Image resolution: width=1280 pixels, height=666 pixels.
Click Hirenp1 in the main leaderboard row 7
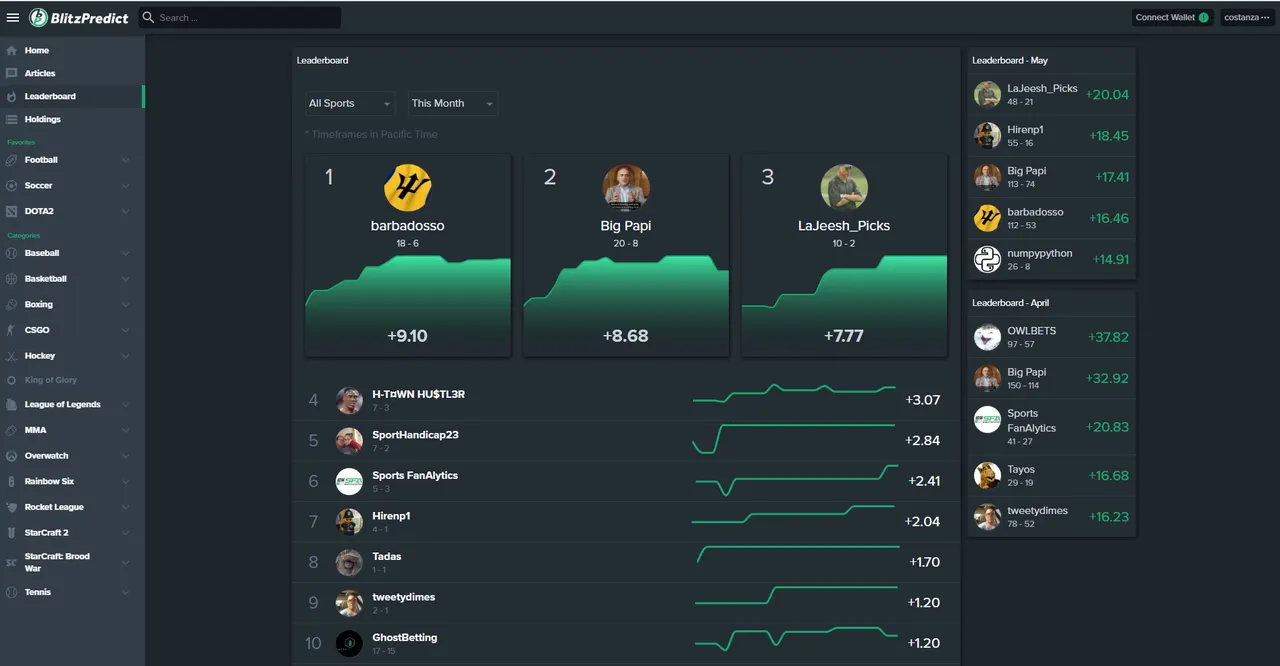click(391, 516)
